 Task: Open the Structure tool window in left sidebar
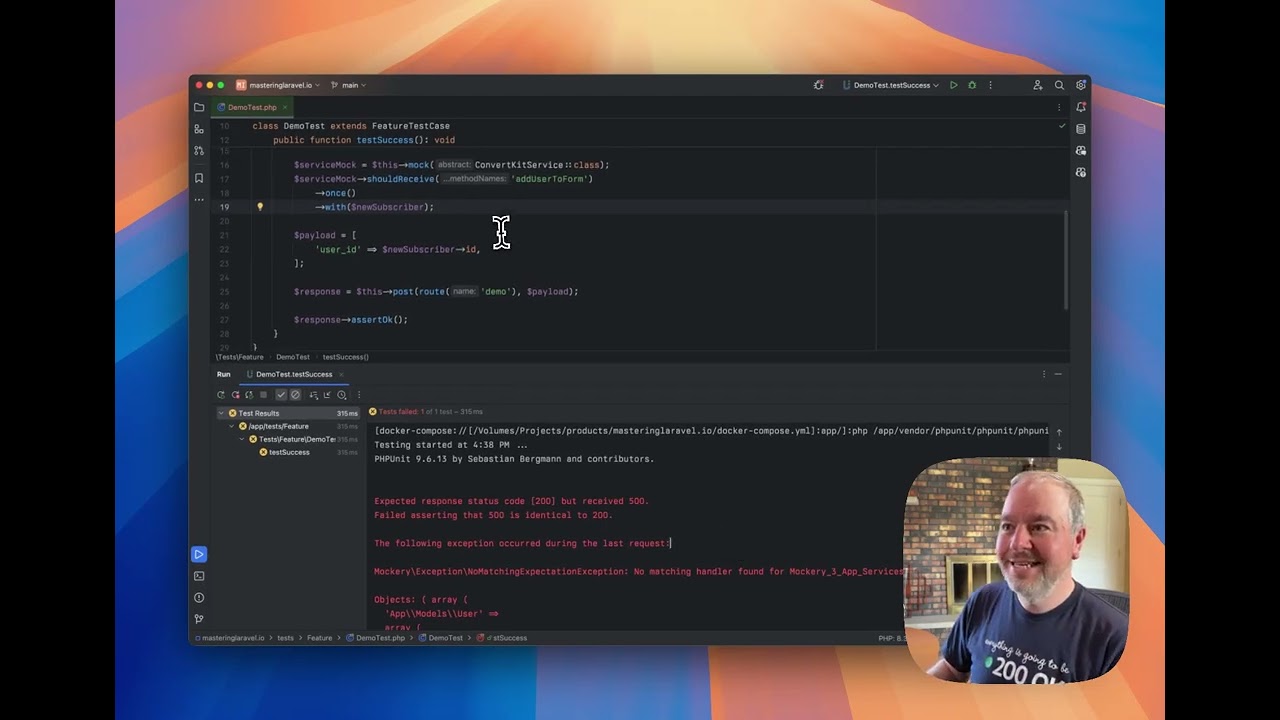[199, 129]
